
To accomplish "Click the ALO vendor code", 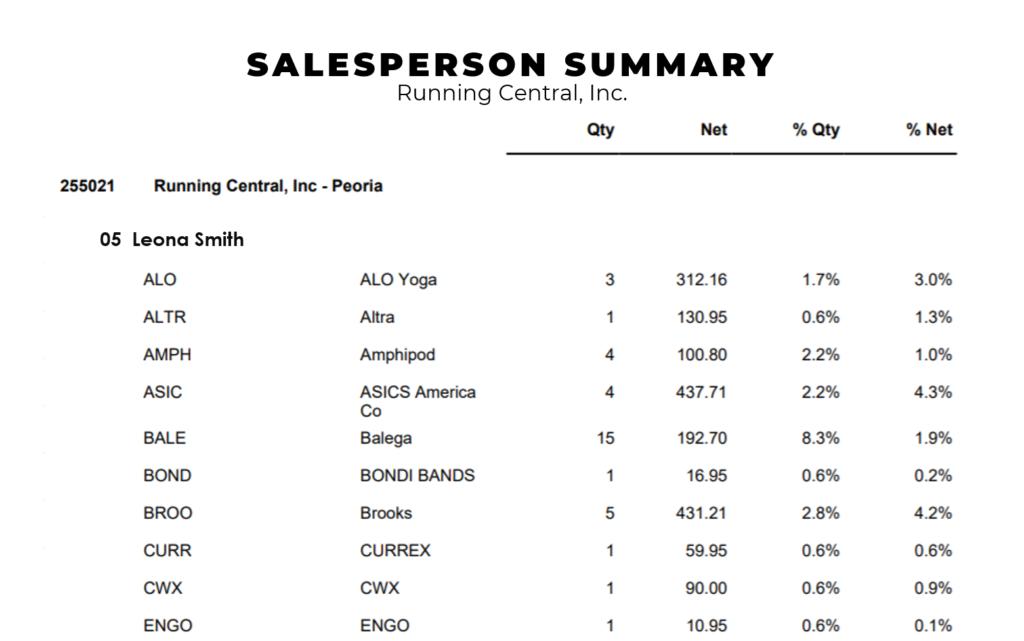I will 159,279.
